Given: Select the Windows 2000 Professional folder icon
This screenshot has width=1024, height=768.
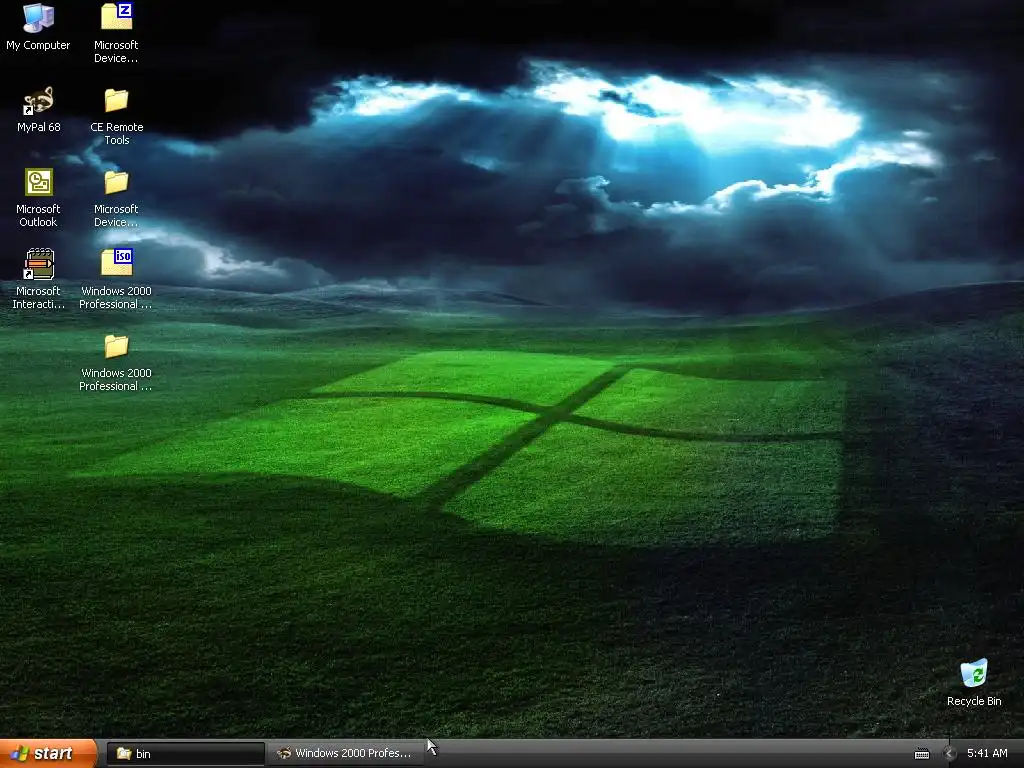Looking at the screenshot, I should pyautogui.click(x=116, y=362).
